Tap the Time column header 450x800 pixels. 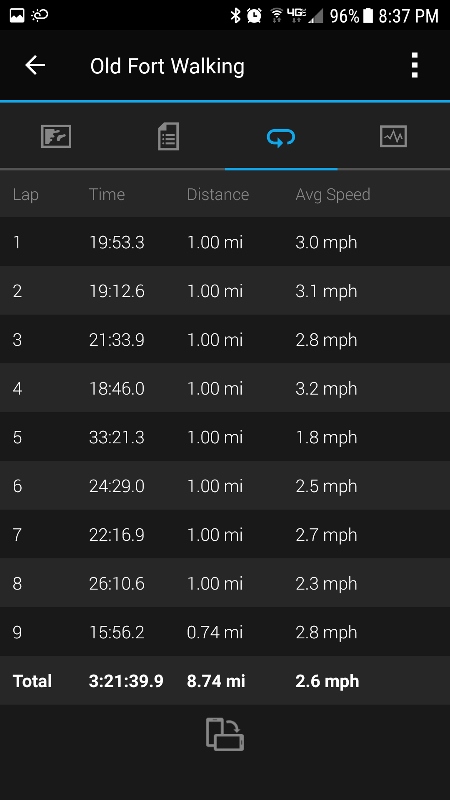[x=107, y=194]
